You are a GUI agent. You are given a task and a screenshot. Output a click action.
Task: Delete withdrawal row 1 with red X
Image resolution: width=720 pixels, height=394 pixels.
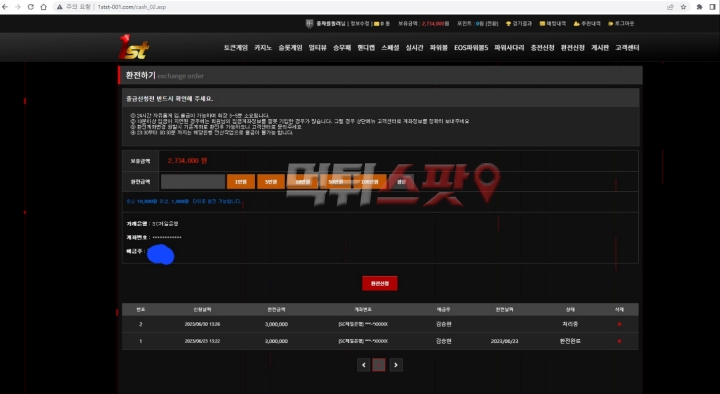pyautogui.click(x=619, y=341)
